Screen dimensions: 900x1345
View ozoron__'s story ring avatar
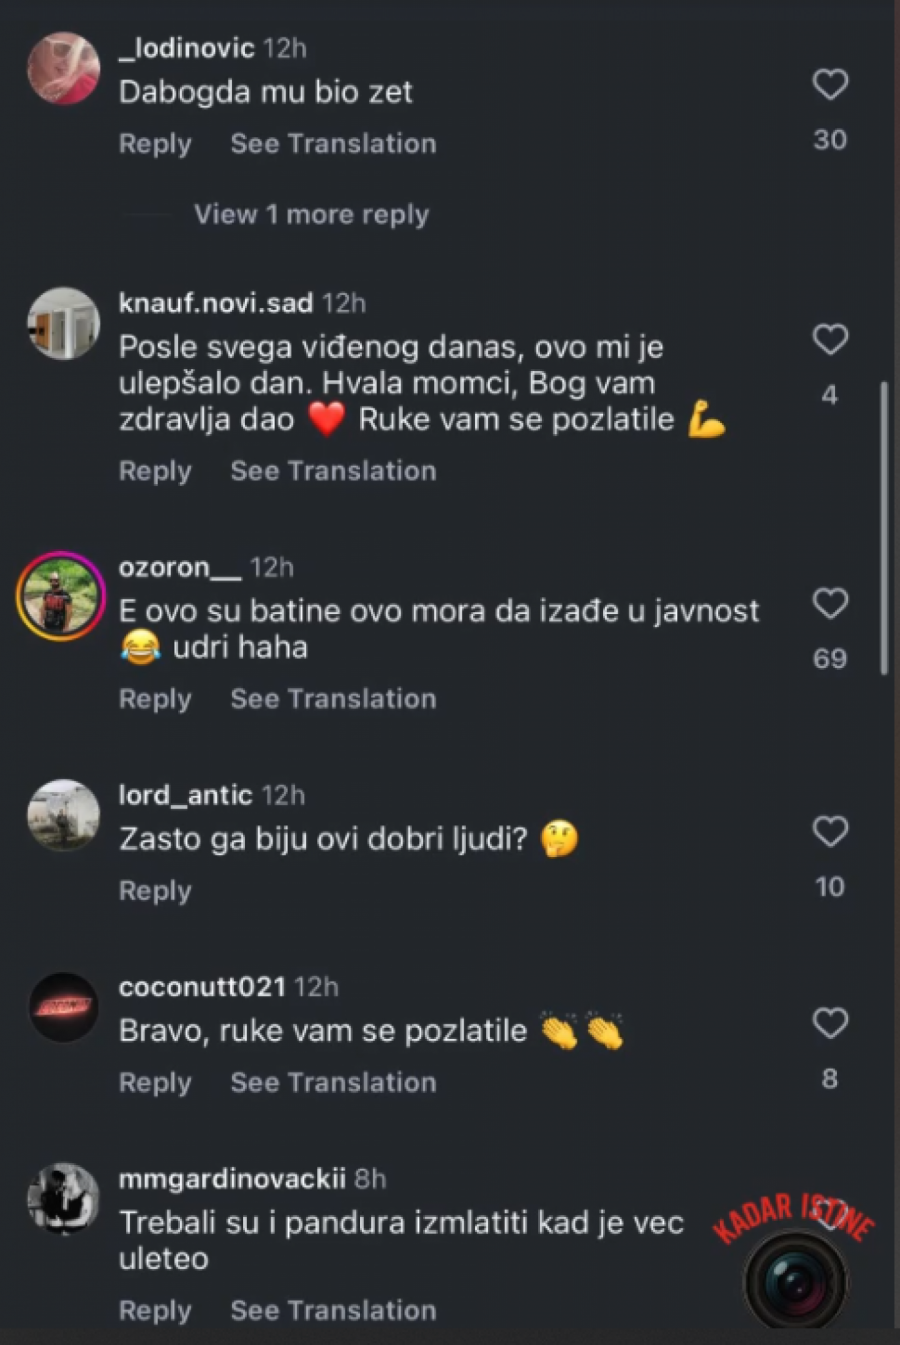[x=61, y=596]
